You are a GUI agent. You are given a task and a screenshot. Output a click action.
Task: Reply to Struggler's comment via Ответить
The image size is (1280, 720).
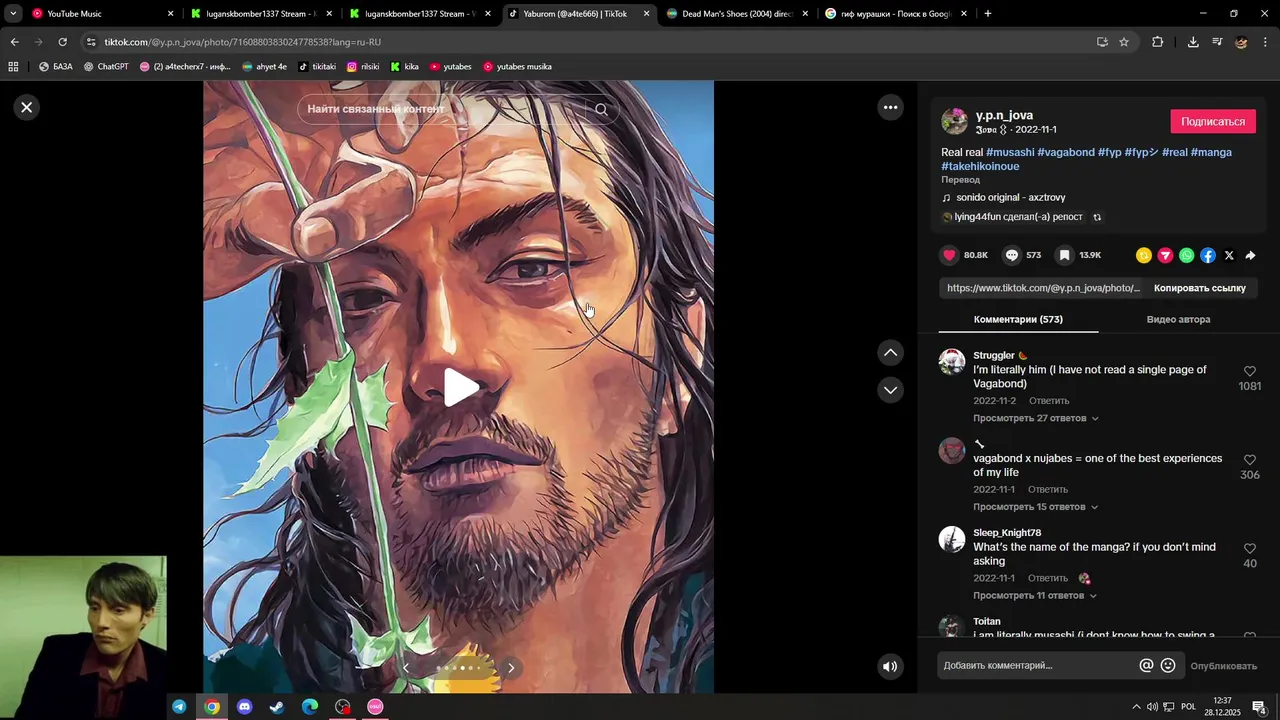click(1049, 401)
